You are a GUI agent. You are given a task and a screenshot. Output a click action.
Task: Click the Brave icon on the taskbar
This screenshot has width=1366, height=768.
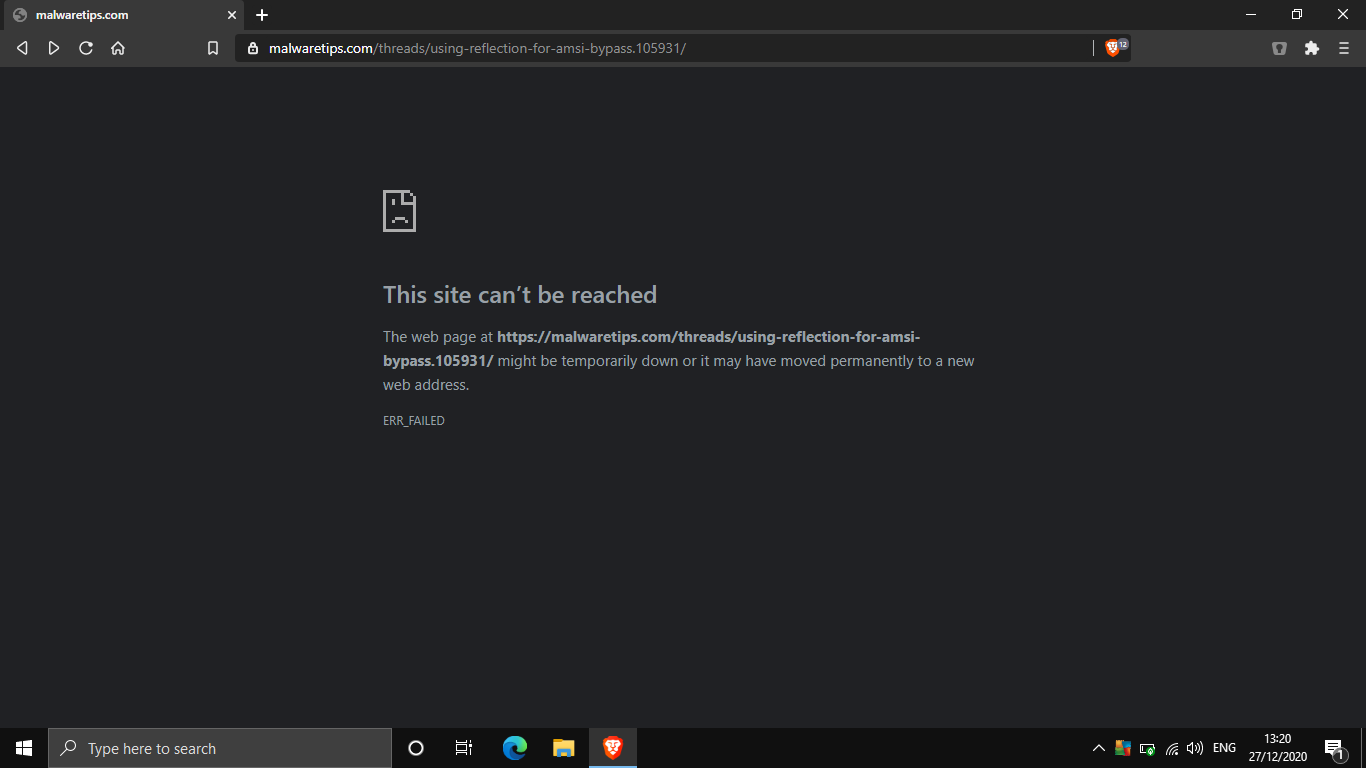click(613, 748)
